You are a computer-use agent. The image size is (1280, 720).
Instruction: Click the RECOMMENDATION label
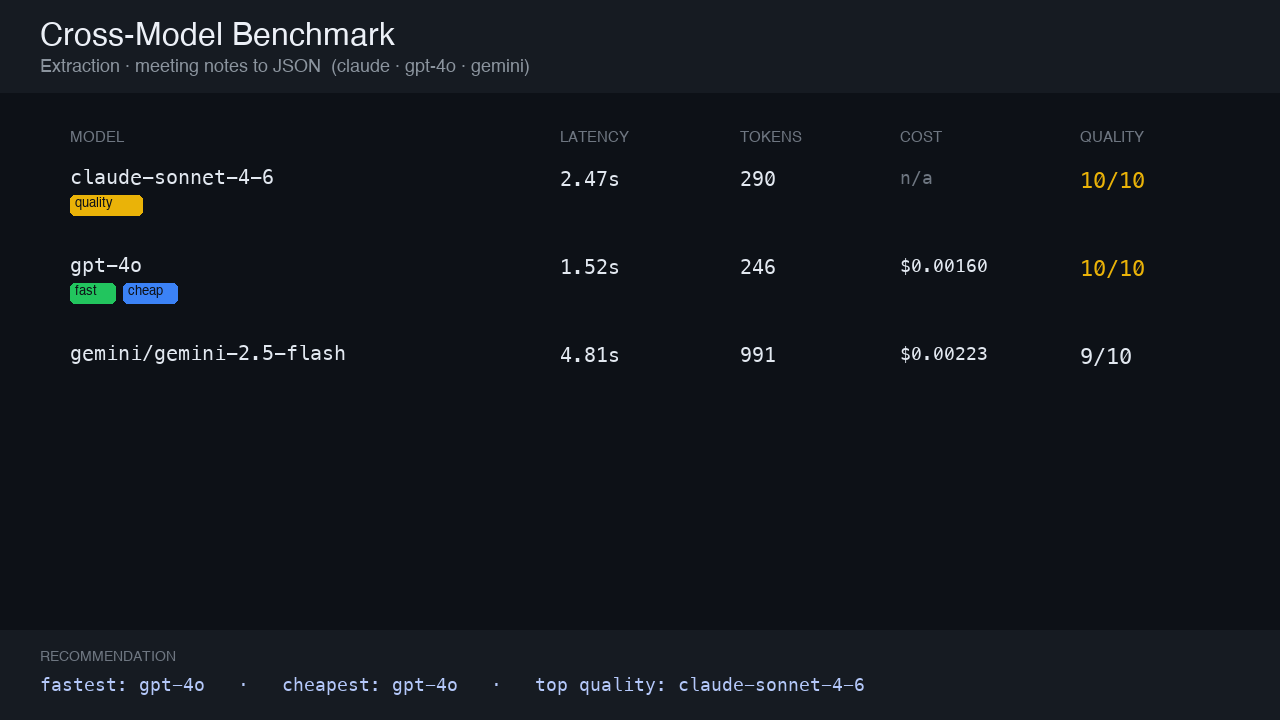[x=108, y=656]
